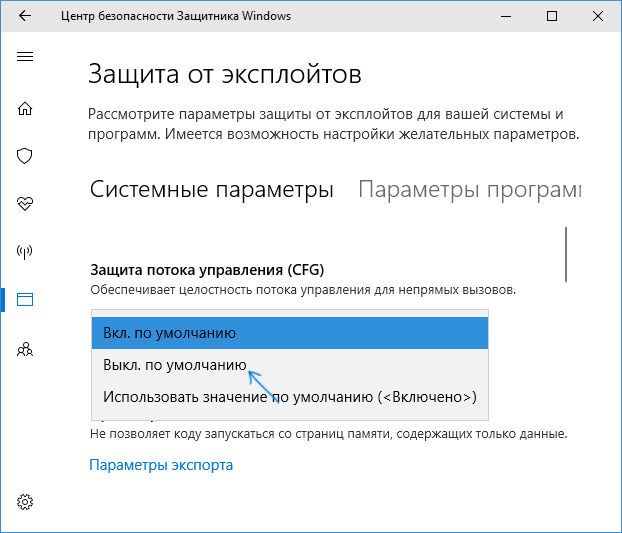Screen dimensions: 622x533
Task: Select Использовать значение по умолчанию option
Action: tap(290, 397)
